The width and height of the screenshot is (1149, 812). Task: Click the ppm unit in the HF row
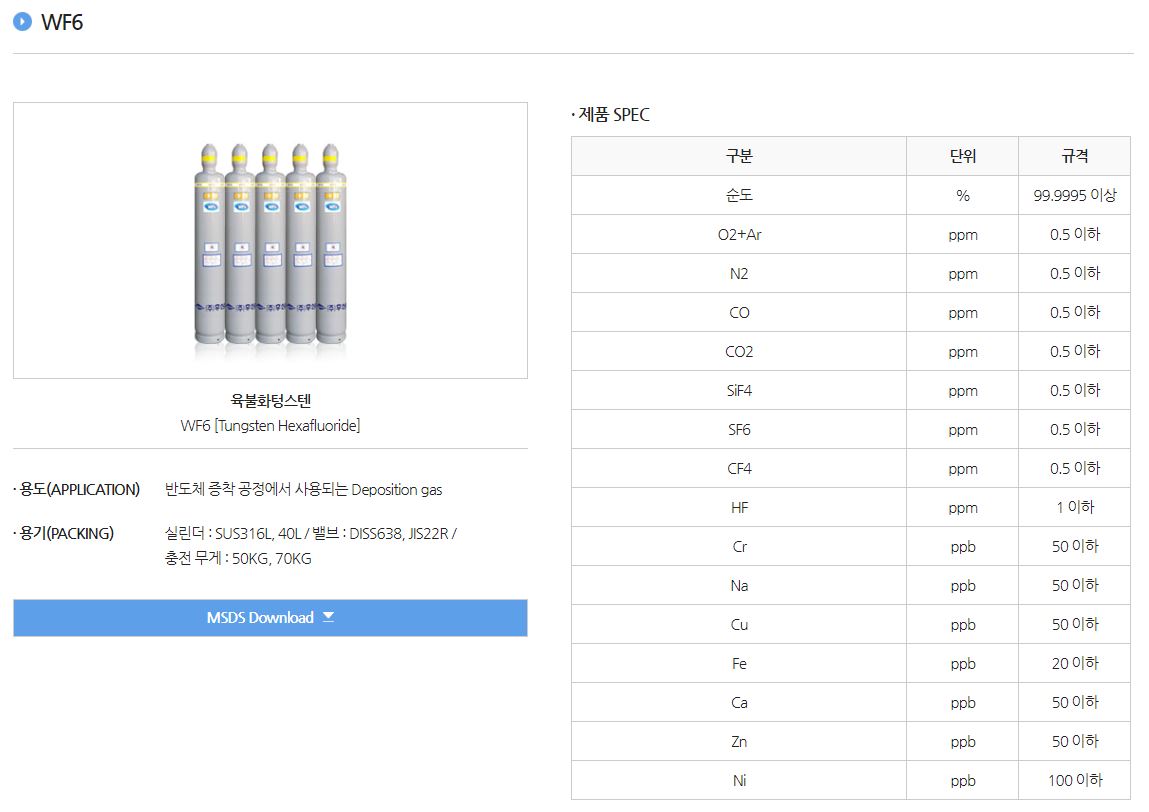click(962, 508)
